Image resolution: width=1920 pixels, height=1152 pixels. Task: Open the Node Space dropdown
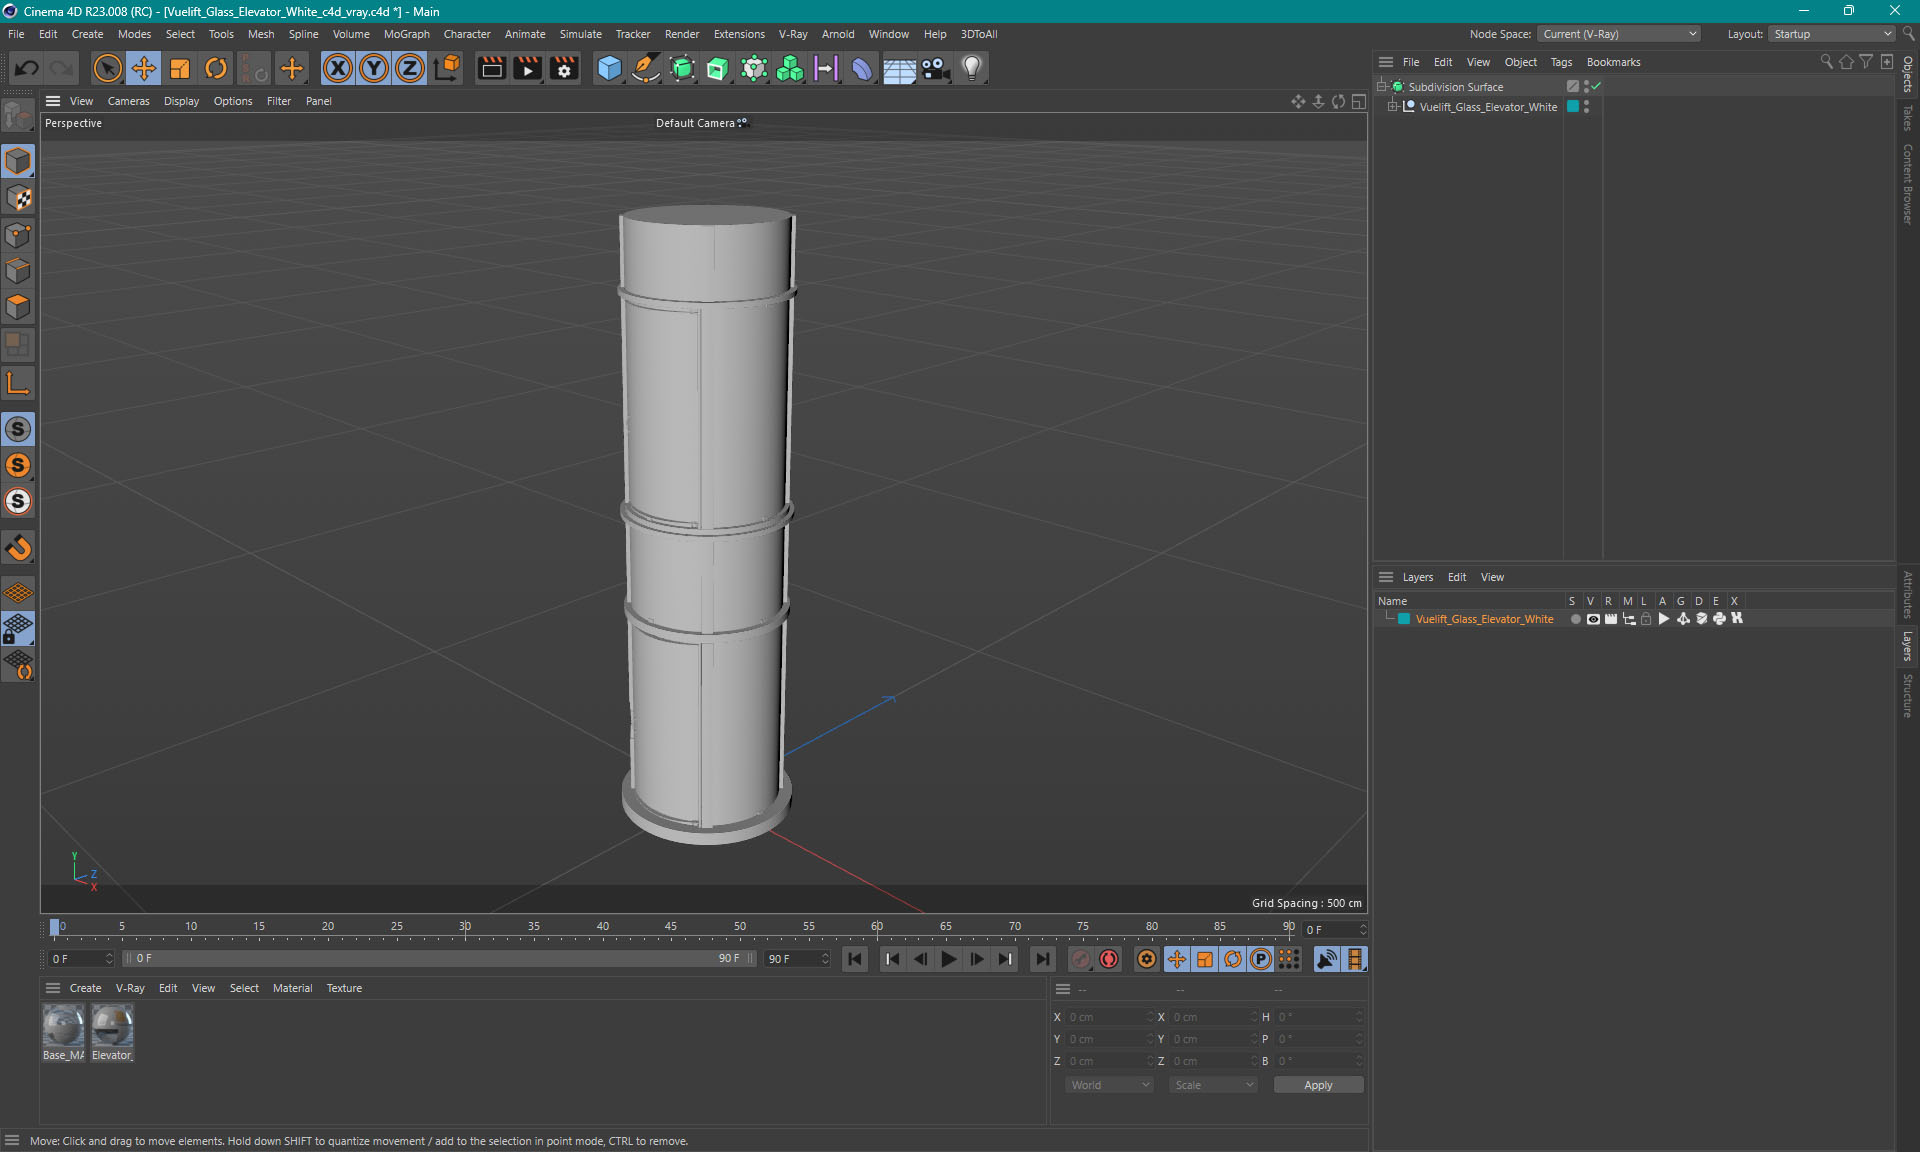[1619, 34]
